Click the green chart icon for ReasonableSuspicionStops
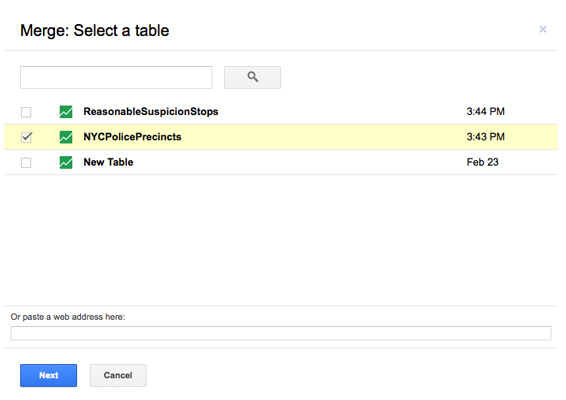This screenshot has width=566, height=400. (66, 112)
